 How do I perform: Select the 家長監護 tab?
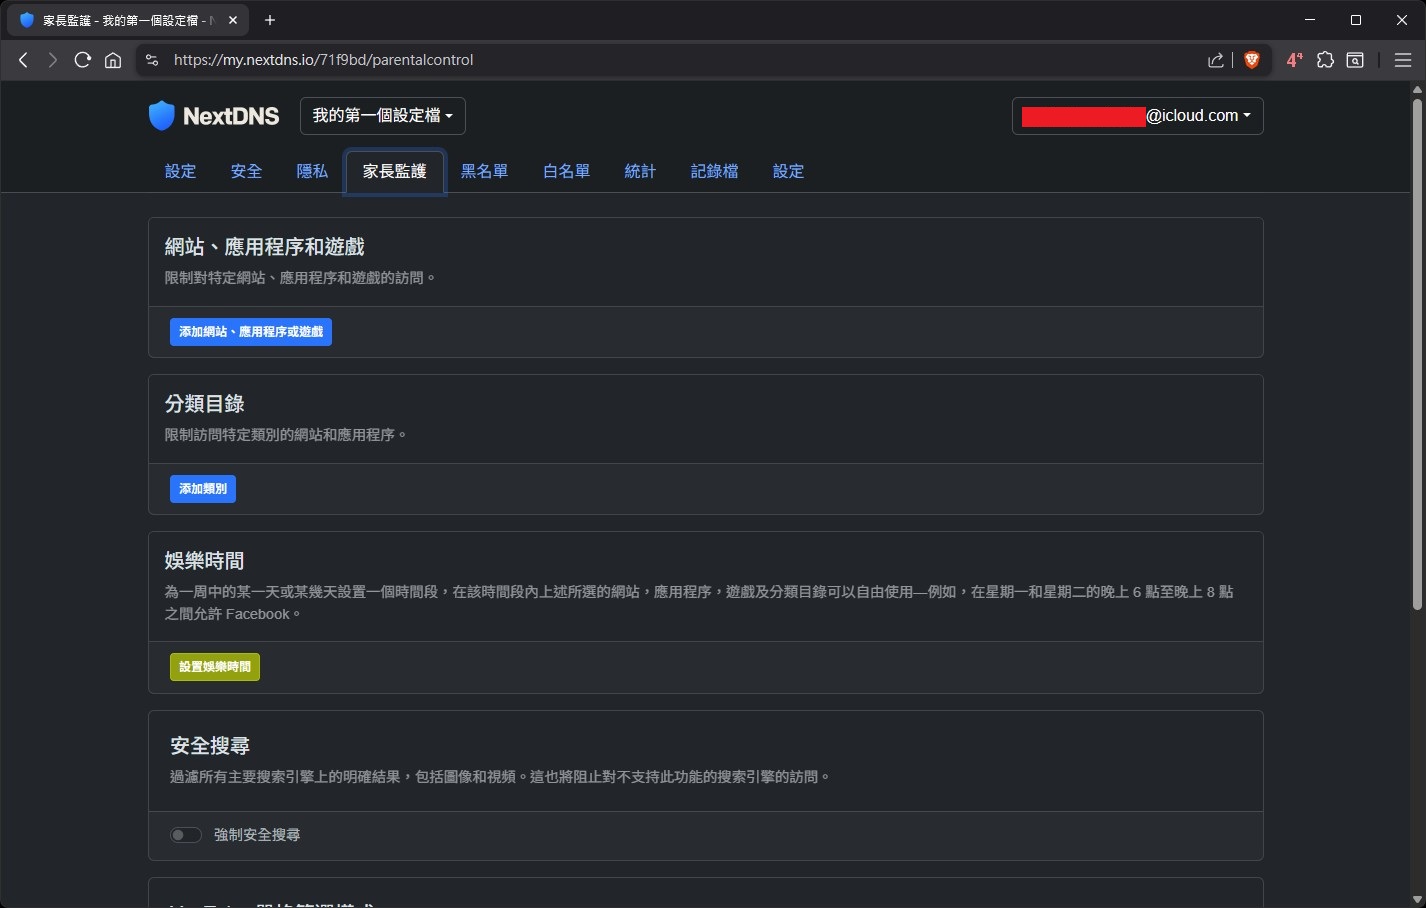tap(395, 171)
